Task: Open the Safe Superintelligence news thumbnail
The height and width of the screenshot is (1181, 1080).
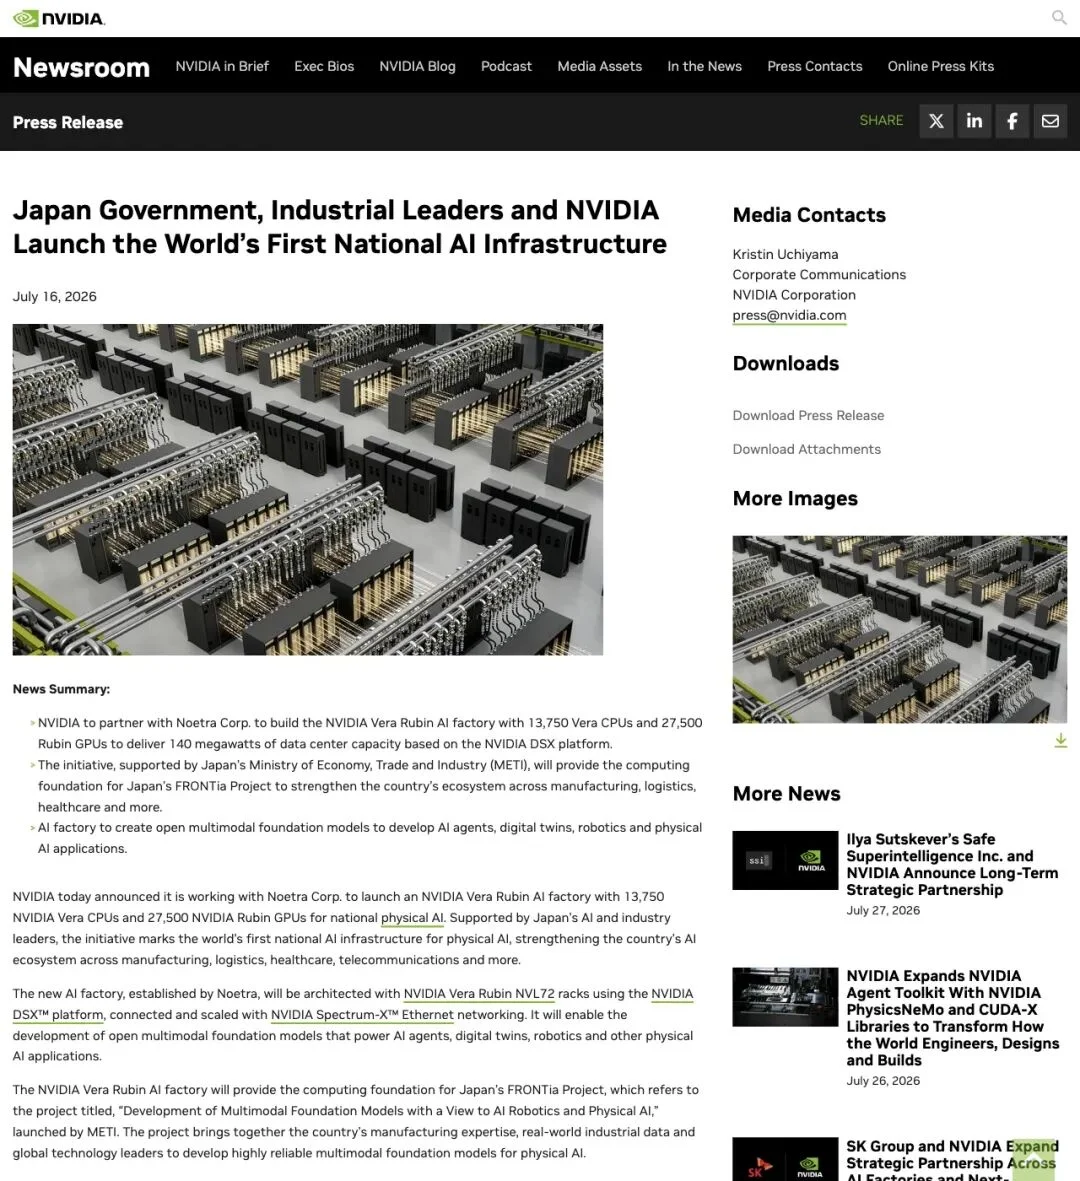Action: 785,860
